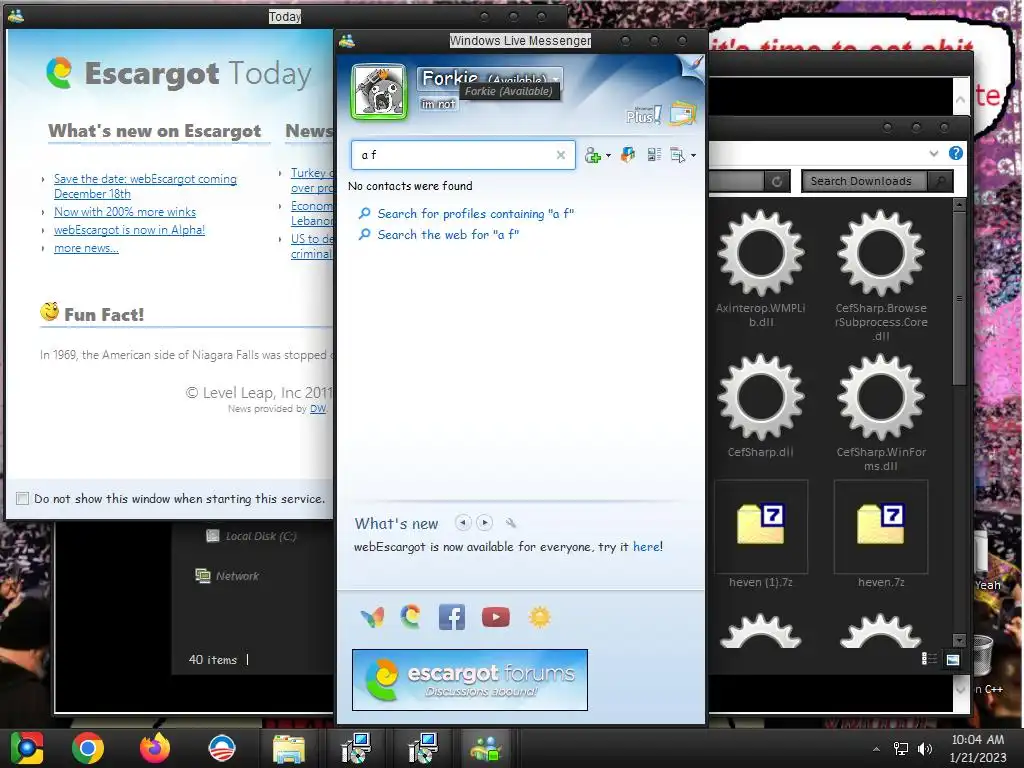1024x768 pixels.
Task: Open Firefox from the taskbar
Action: 155,748
